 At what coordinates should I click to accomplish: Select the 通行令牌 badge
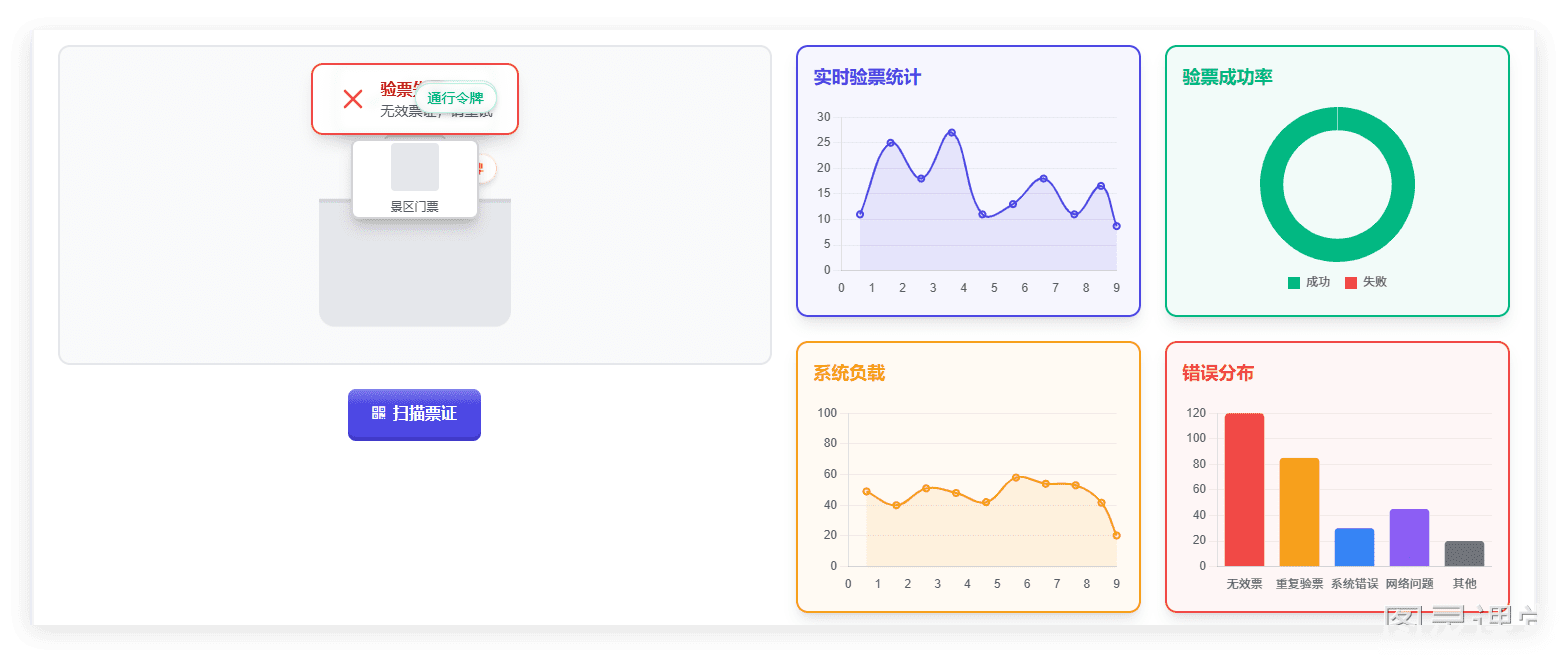[455, 98]
